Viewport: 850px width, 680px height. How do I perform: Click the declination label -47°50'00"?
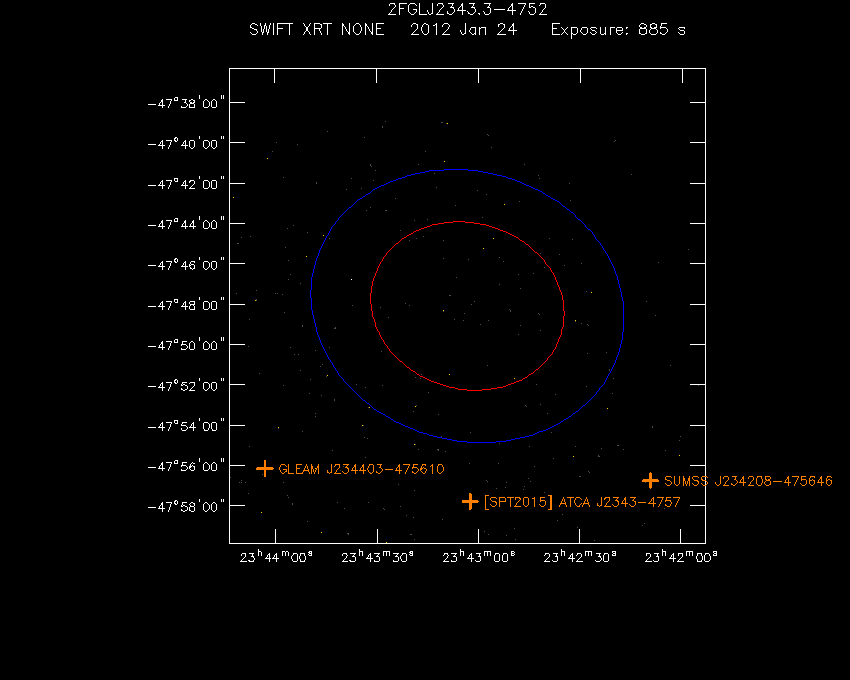[186, 345]
